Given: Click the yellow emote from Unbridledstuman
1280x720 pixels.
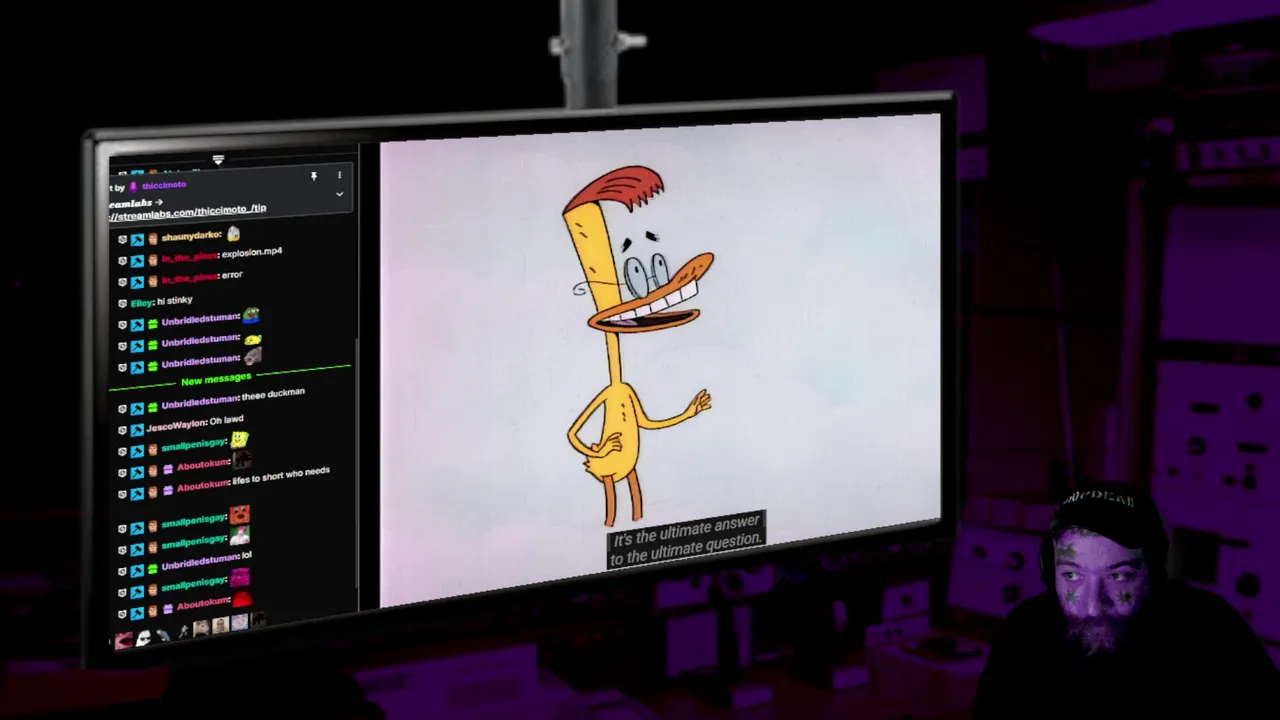Looking at the screenshot, I should click(x=253, y=338).
